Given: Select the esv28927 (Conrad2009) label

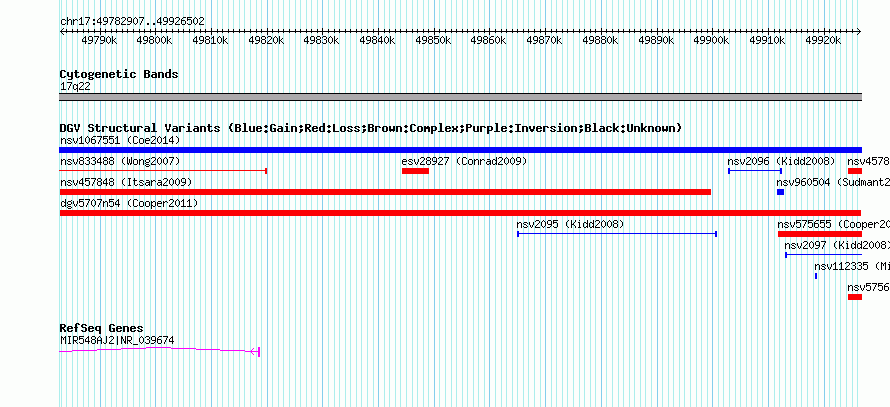Looking at the screenshot, I should (x=464, y=161).
